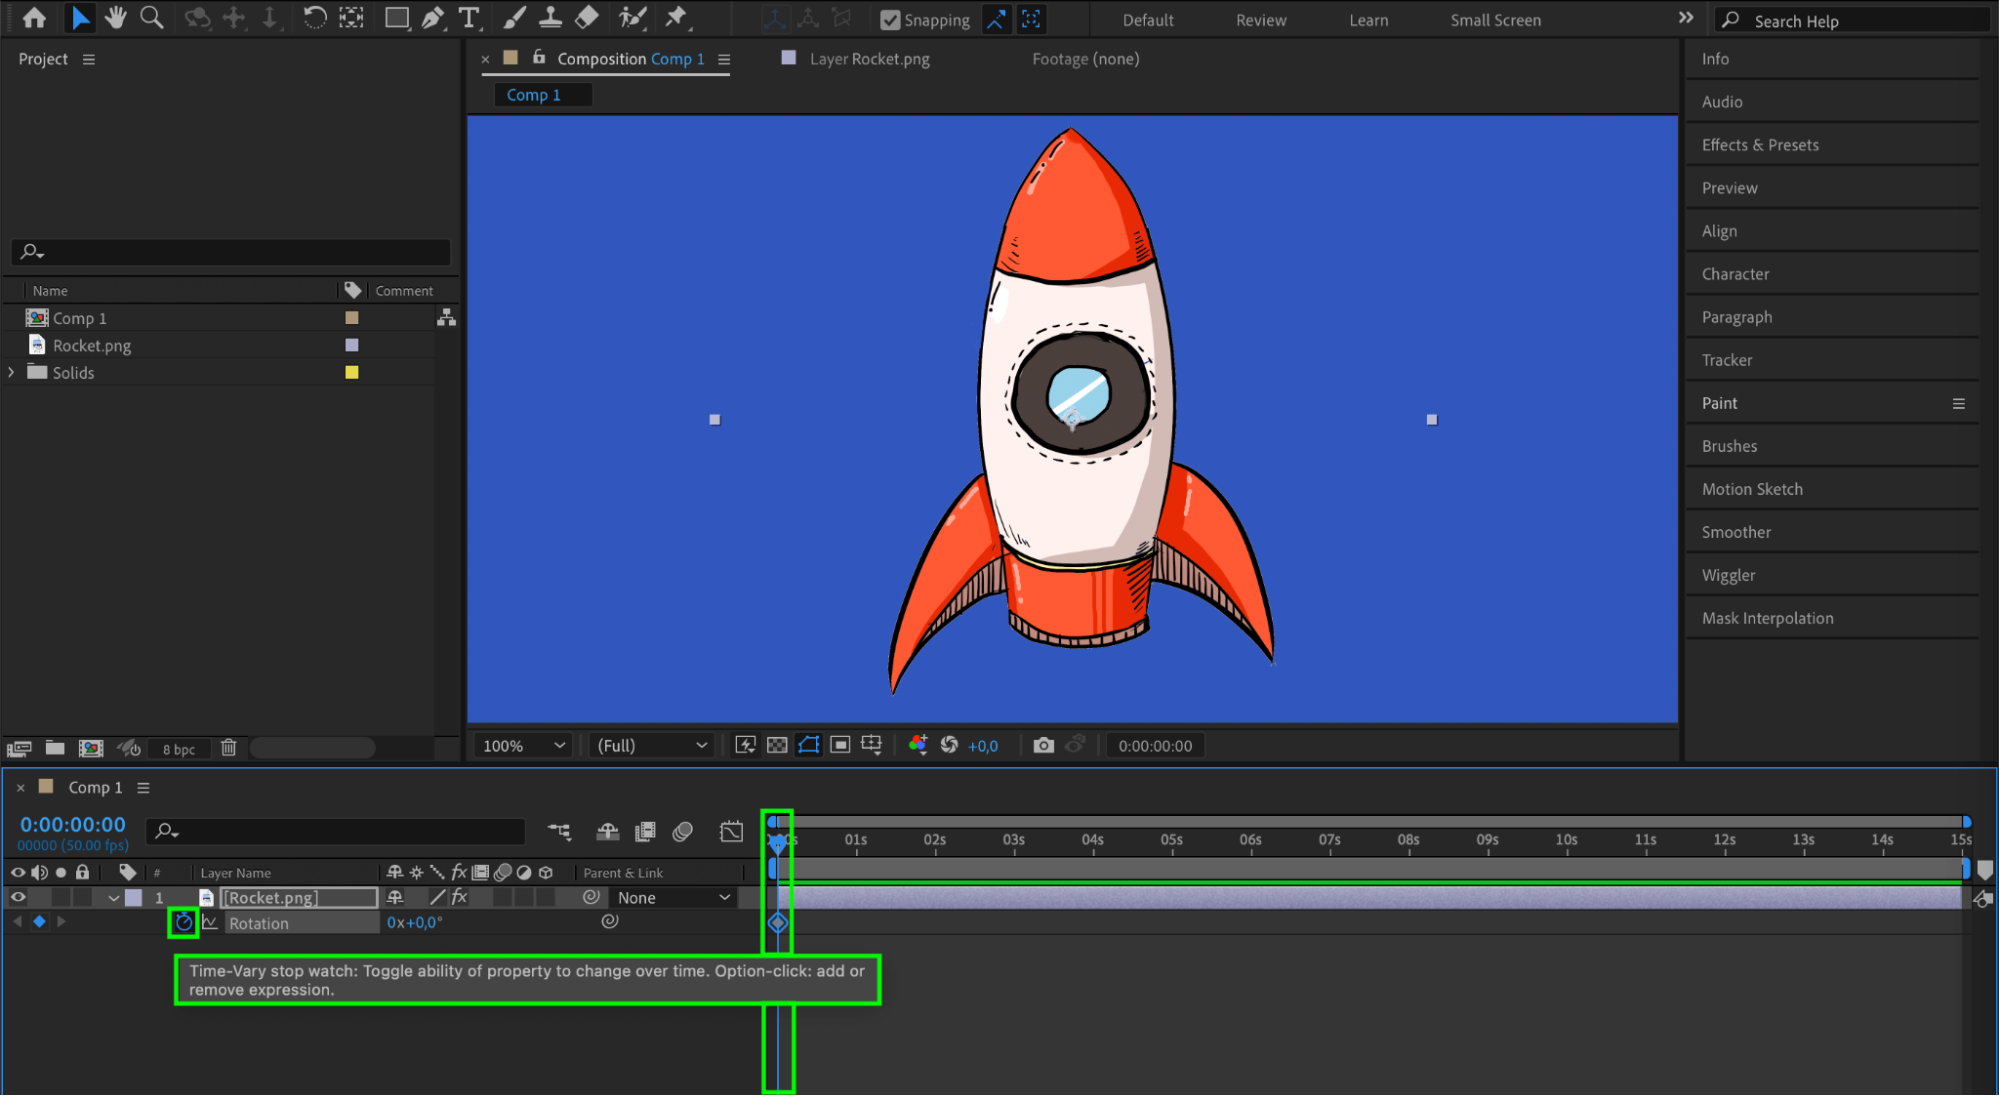The width and height of the screenshot is (1999, 1096).
Task: Open the Effects & Presets panel
Action: point(1760,145)
